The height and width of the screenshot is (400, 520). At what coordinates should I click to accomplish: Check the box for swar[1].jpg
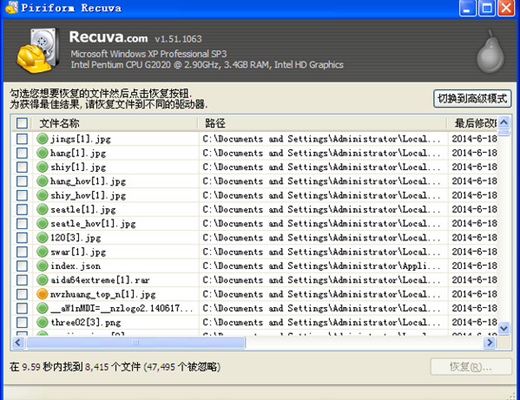pyautogui.click(x=22, y=252)
